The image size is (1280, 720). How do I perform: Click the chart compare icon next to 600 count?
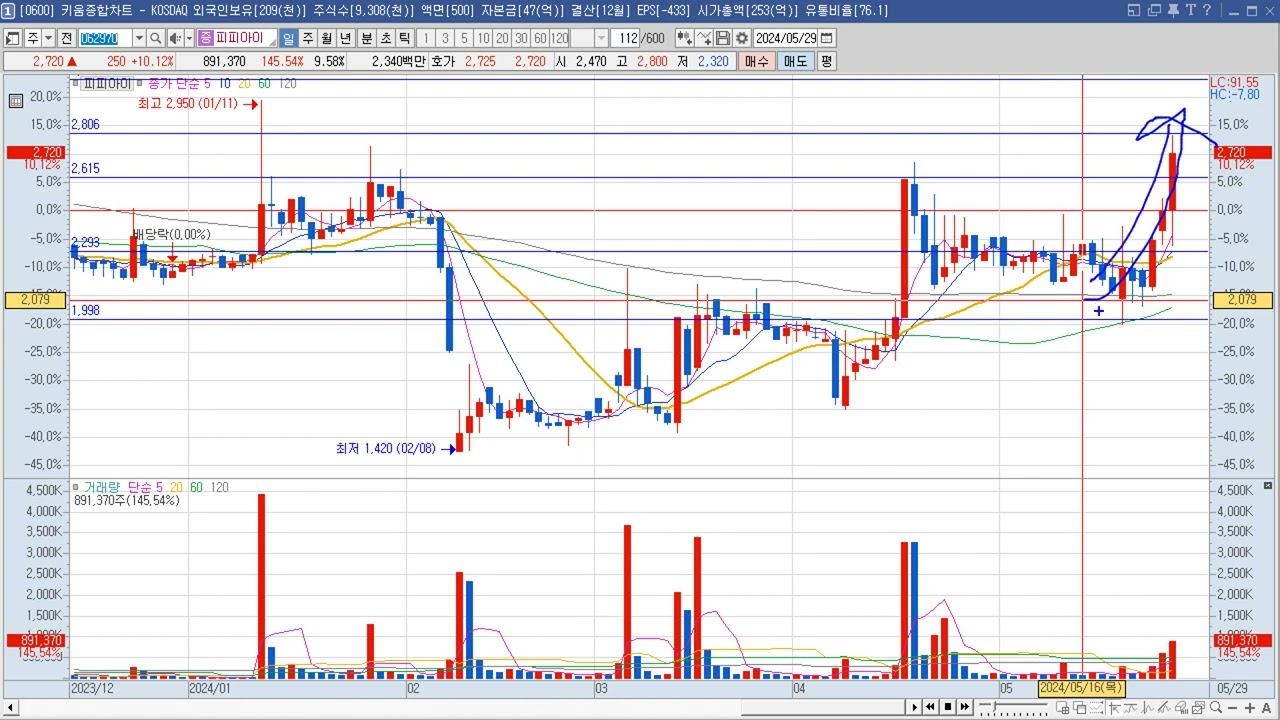click(x=685, y=38)
